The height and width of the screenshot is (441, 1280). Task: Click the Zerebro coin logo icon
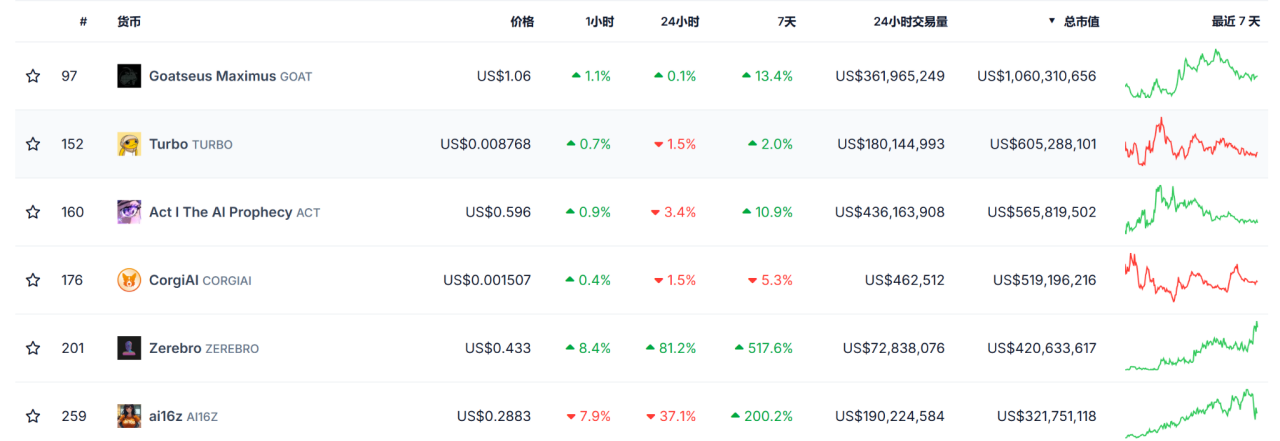[x=129, y=348]
